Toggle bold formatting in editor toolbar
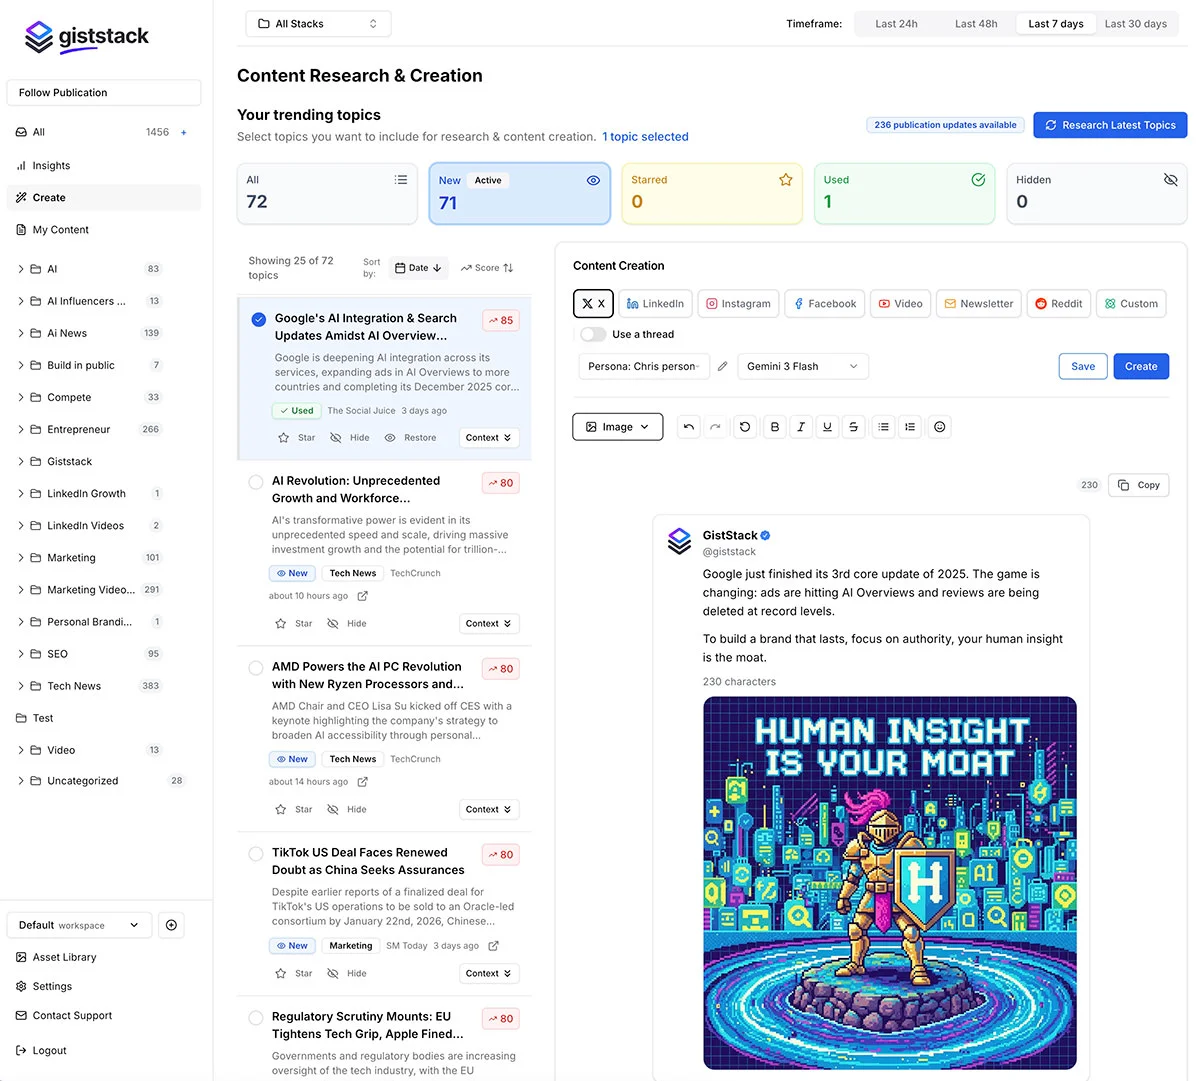Image resolution: width=1200 pixels, height=1081 pixels. point(775,427)
